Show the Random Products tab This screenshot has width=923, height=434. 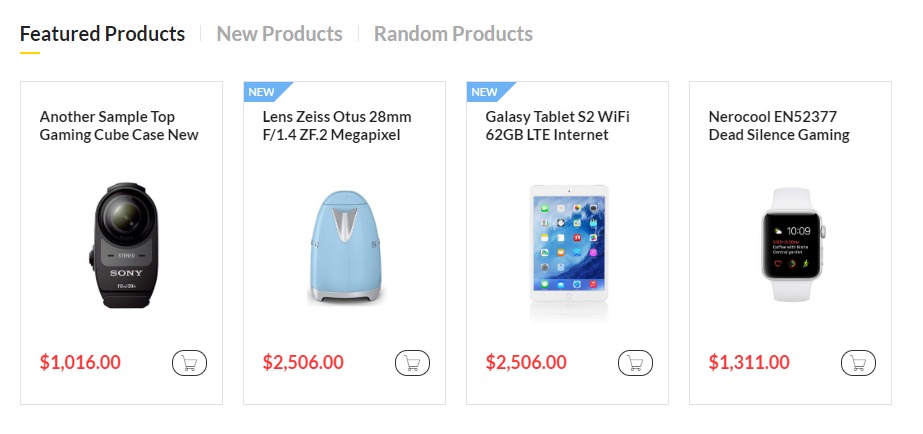click(x=453, y=34)
